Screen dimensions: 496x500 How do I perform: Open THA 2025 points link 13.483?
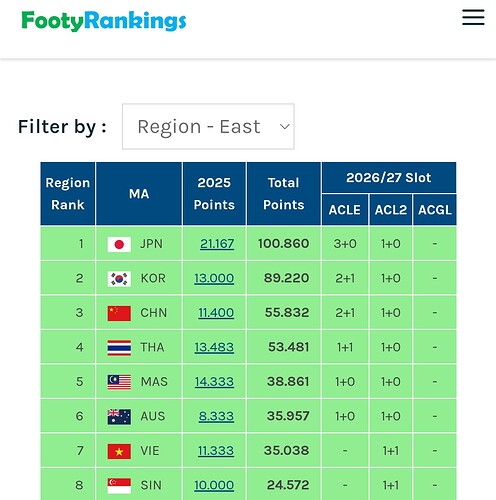(214, 347)
